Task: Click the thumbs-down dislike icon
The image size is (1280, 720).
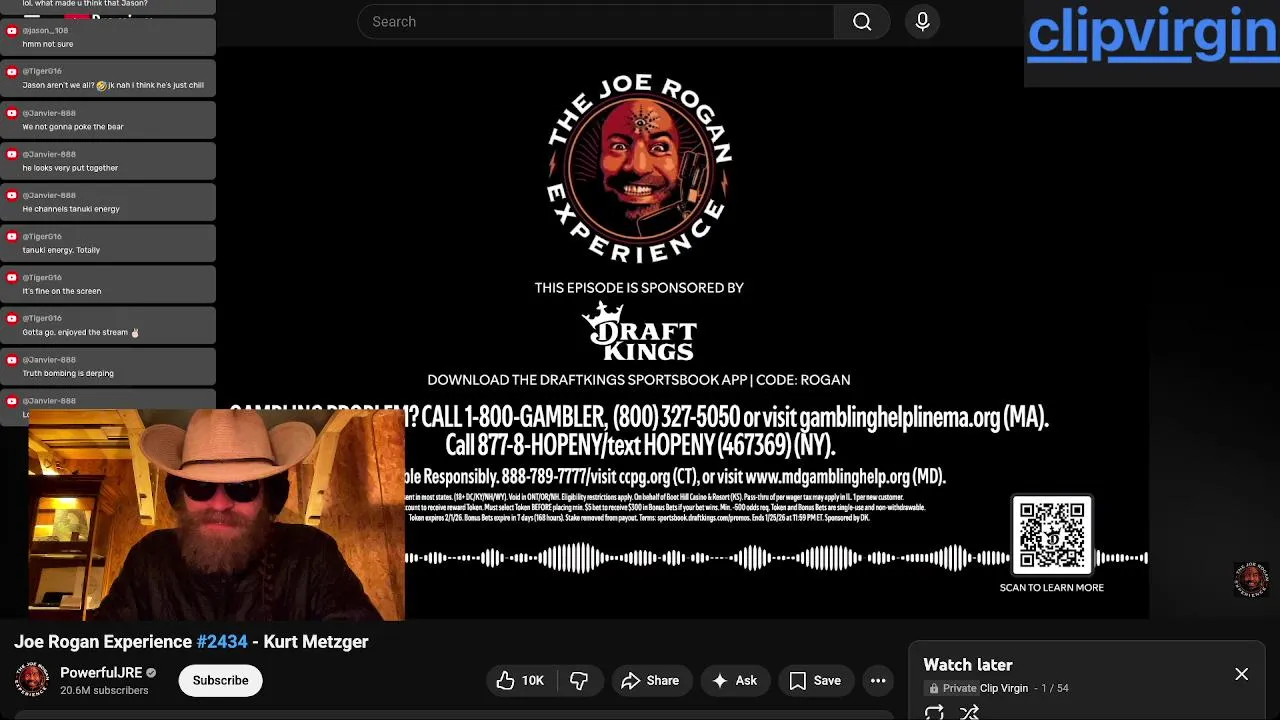Action: coord(579,680)
